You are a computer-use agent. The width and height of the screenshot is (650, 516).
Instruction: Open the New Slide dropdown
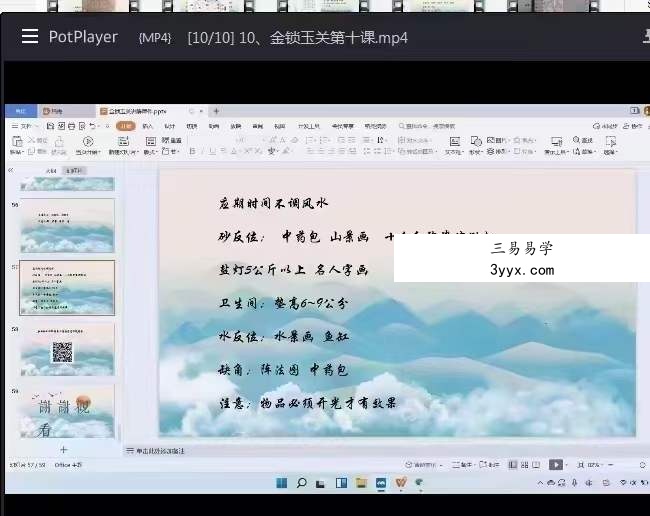point(123,152)
